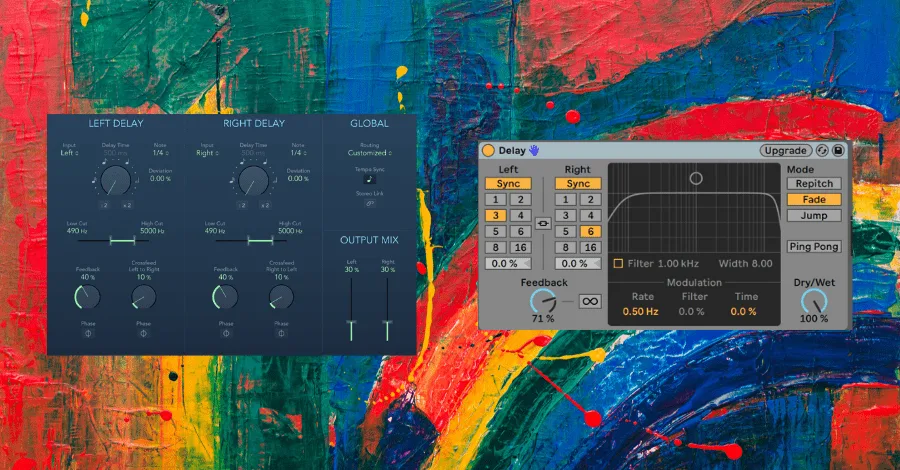Click the Modulation Filter 0.0 % value
Viewport: 900px width, 470px height.
[692, 312]
